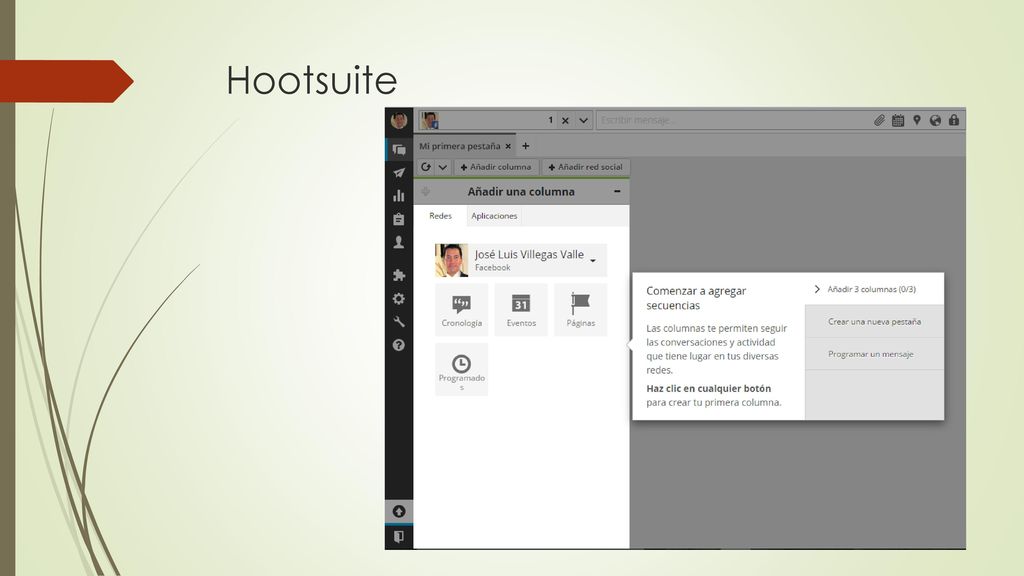The width and height of the screenshot is (1024, 576).
Task: Click the Añadir columna button
Action: click(496, 167)
